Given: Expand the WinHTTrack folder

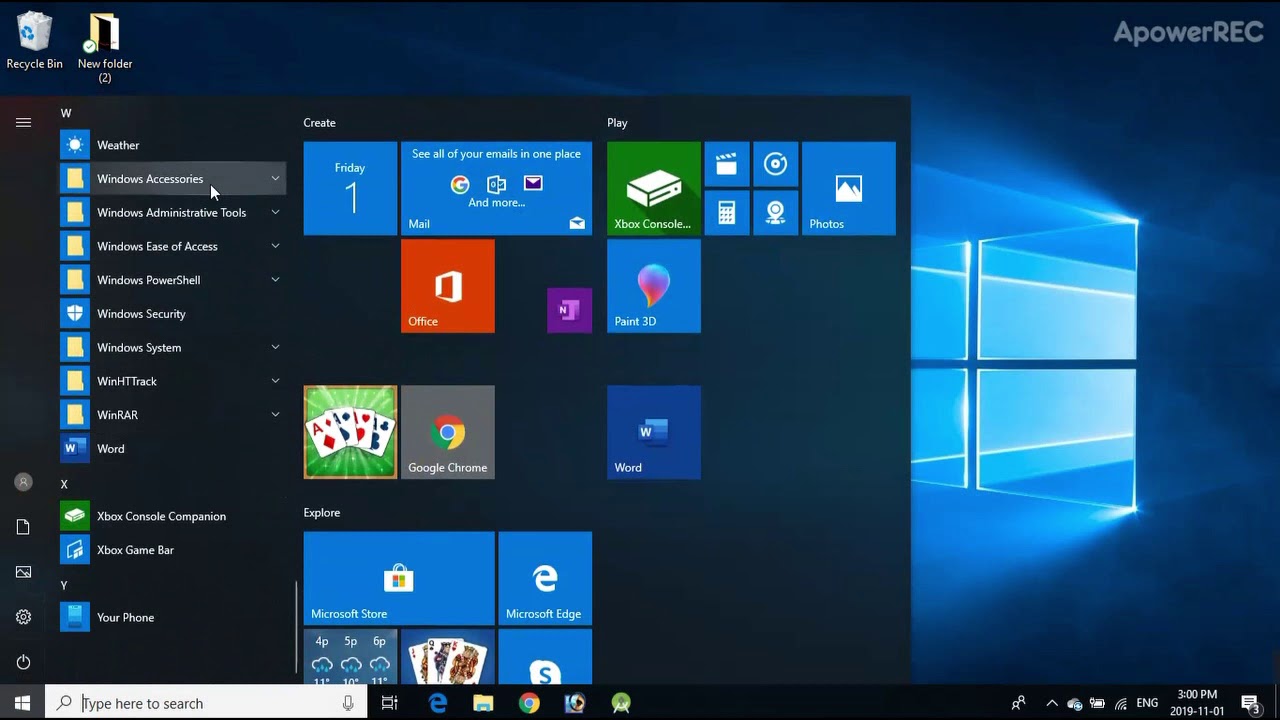Looking at the screenshot, I should pyautogui.click(x=173, y=381).
